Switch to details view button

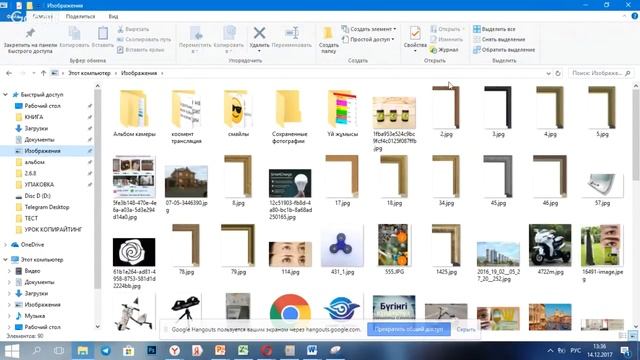click(622, 336)
